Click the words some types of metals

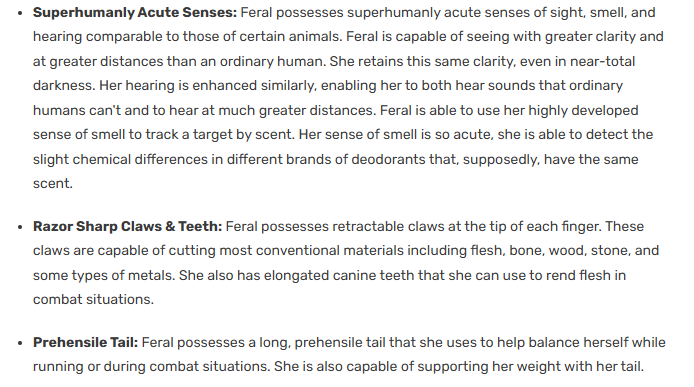click(104, 275)
